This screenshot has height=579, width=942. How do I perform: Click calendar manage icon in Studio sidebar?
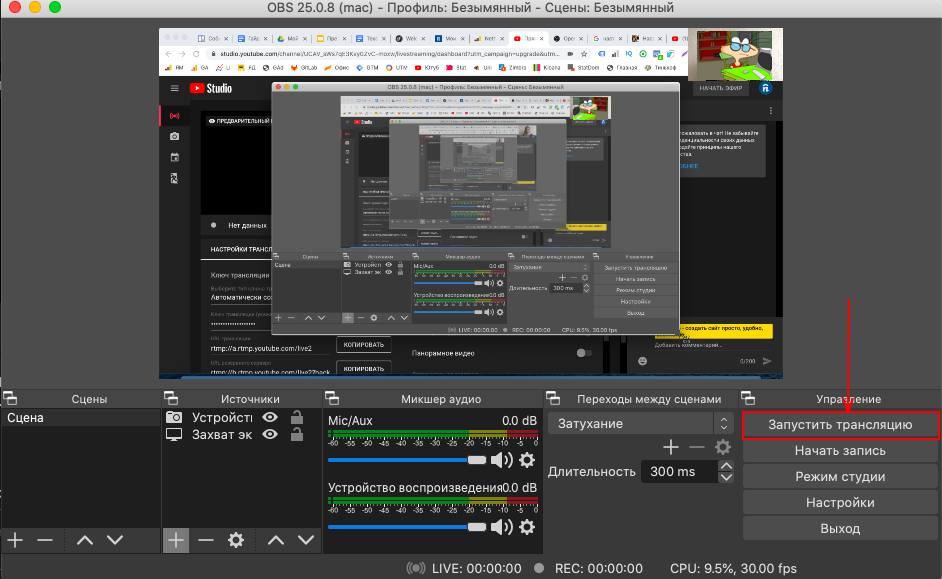point(174,157)
